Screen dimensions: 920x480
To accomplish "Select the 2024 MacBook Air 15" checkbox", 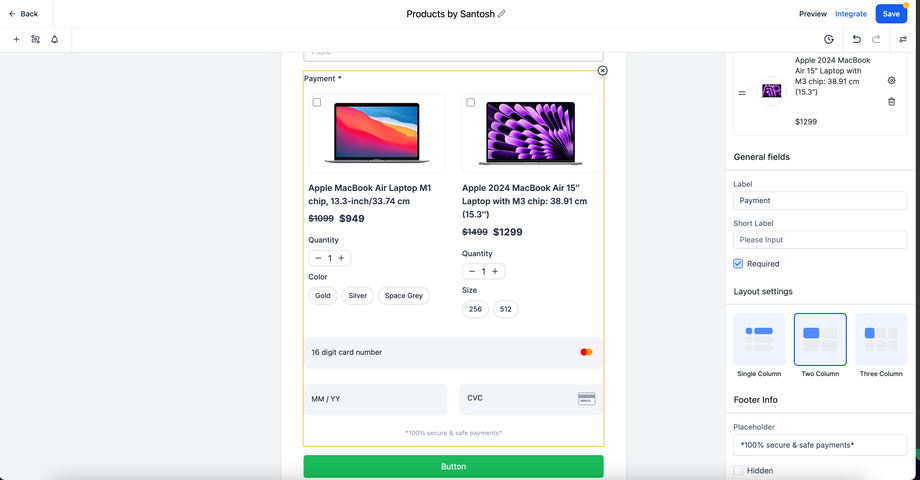I will click(x=471, y=102).
